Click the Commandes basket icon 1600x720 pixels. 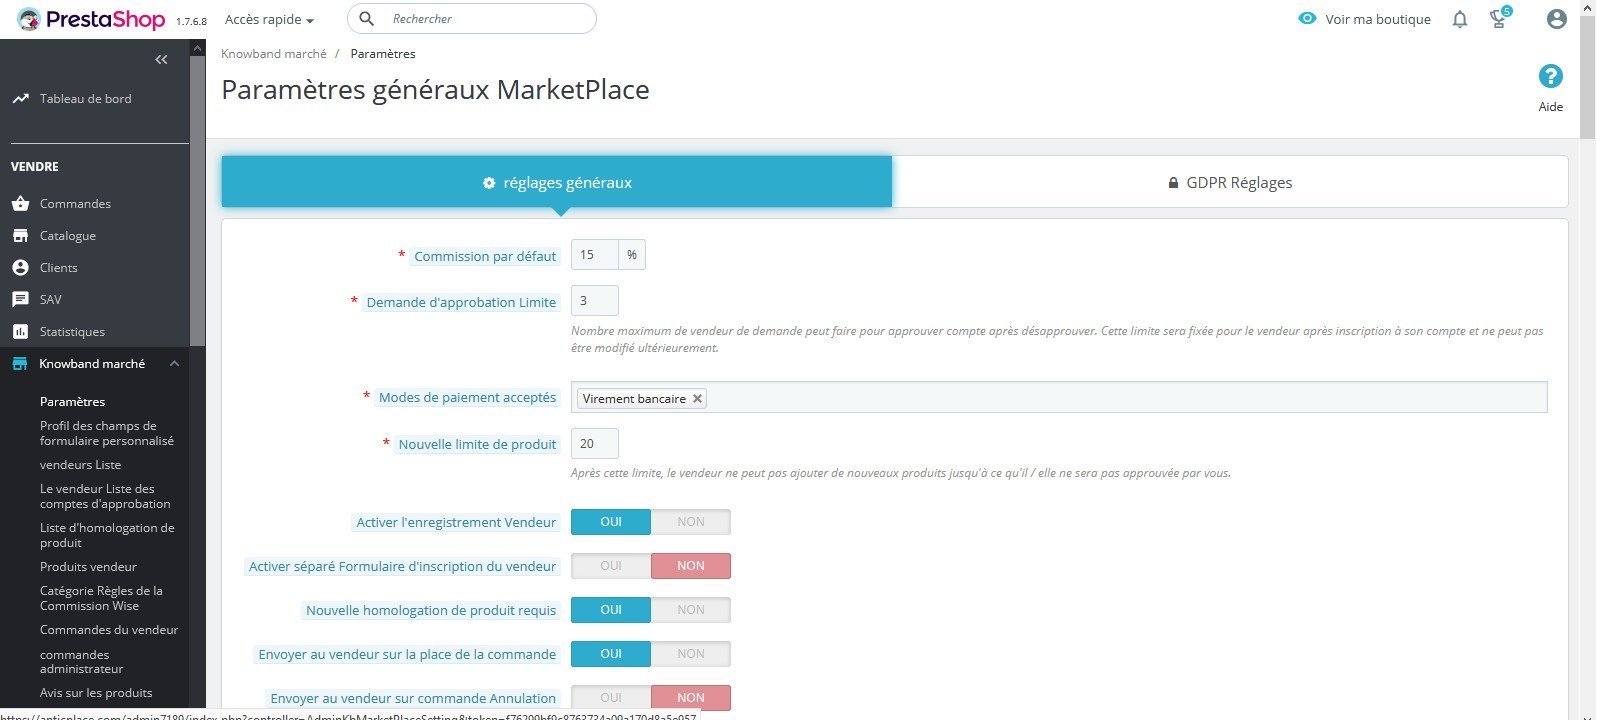tap(20, 204)
